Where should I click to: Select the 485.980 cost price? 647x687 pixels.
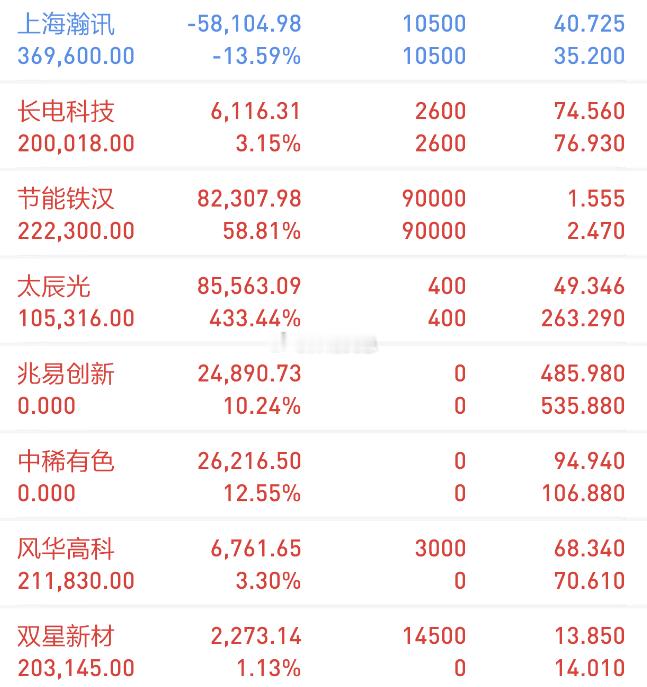click(x=583, y=374)
